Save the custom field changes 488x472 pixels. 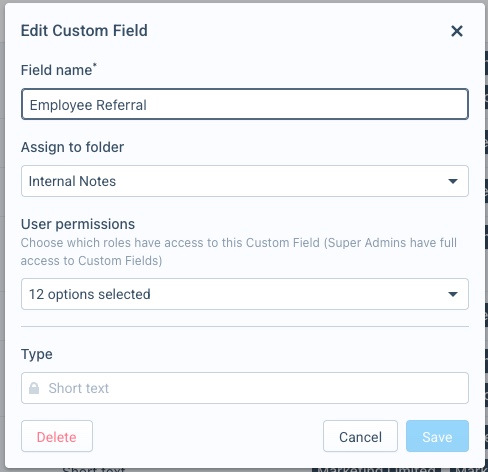tap(437, 436)
